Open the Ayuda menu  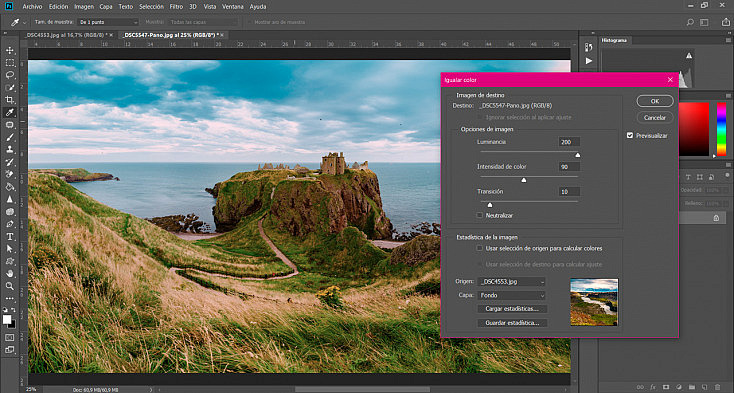click(x=257, y=7)
